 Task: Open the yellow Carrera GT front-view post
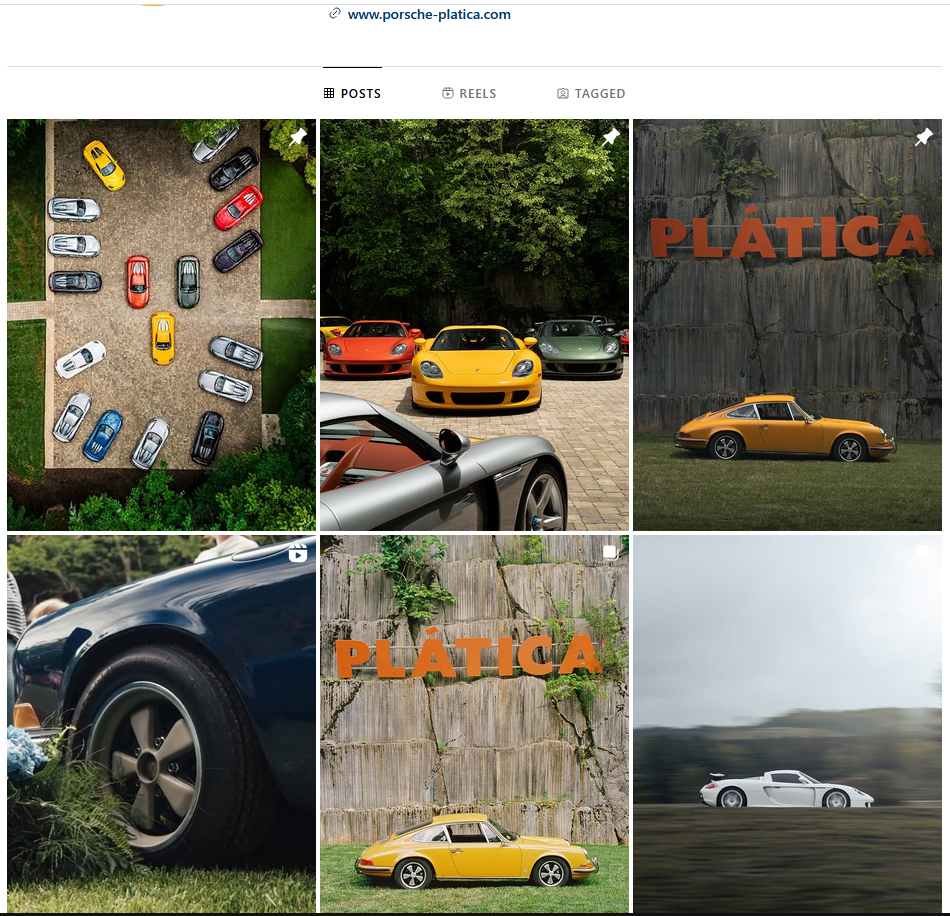[x=474, y=325]
